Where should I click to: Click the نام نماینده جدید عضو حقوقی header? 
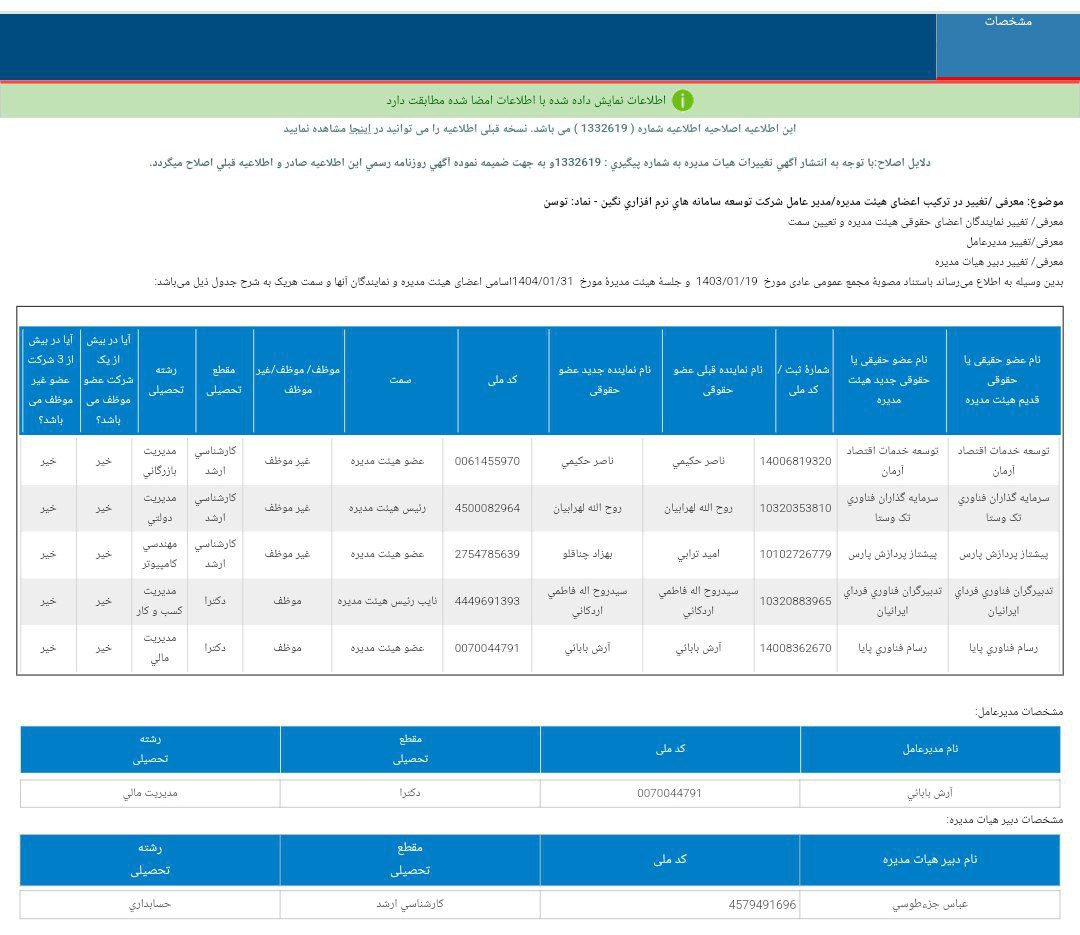605,380
